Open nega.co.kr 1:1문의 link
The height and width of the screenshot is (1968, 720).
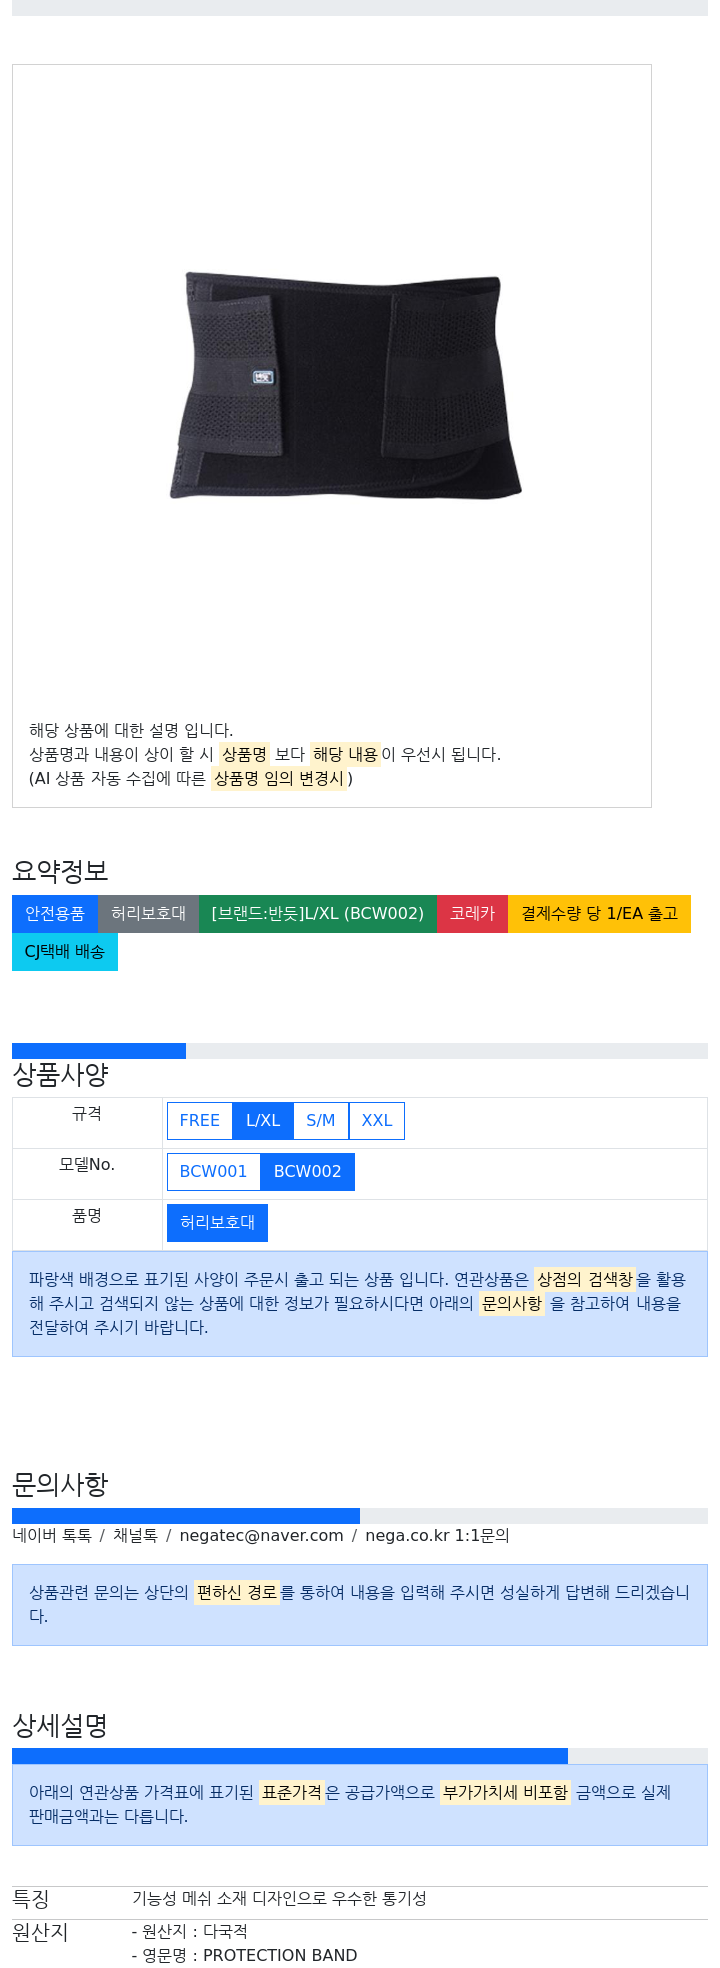pyautogui.click(x=437, y=1536)
